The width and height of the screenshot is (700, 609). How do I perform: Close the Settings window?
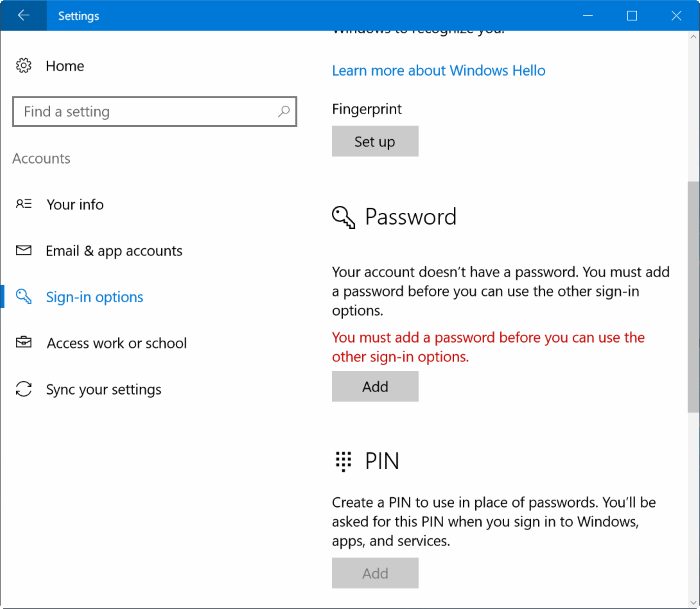676,16
